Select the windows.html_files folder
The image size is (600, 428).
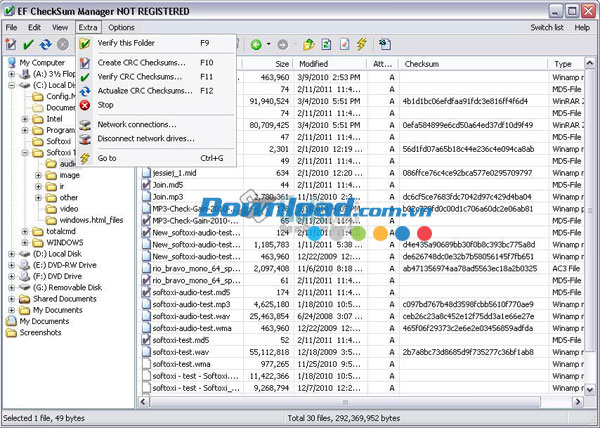[91, 220]
